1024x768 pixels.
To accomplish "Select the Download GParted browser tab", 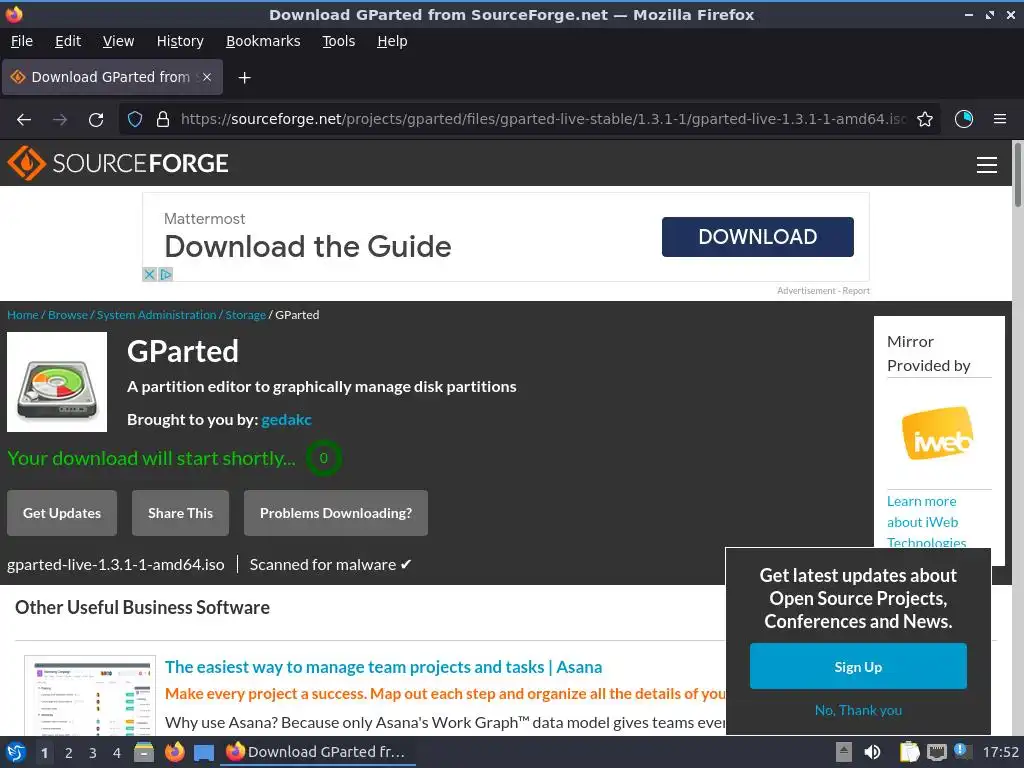I will point(112,77).
